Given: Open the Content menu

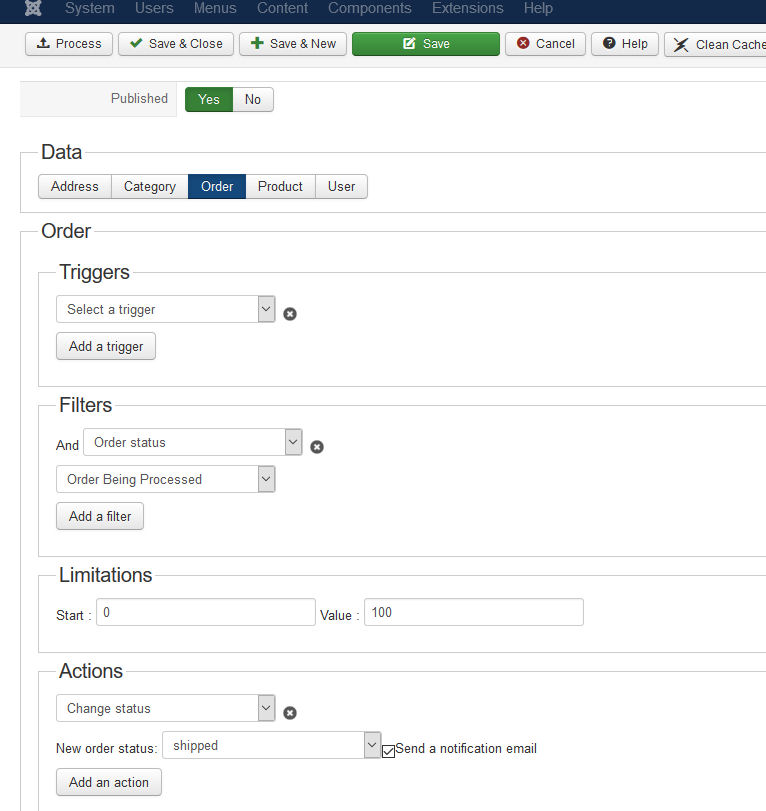Looking at the screenshot, I should pyautogui.click(x=282, y=8).
